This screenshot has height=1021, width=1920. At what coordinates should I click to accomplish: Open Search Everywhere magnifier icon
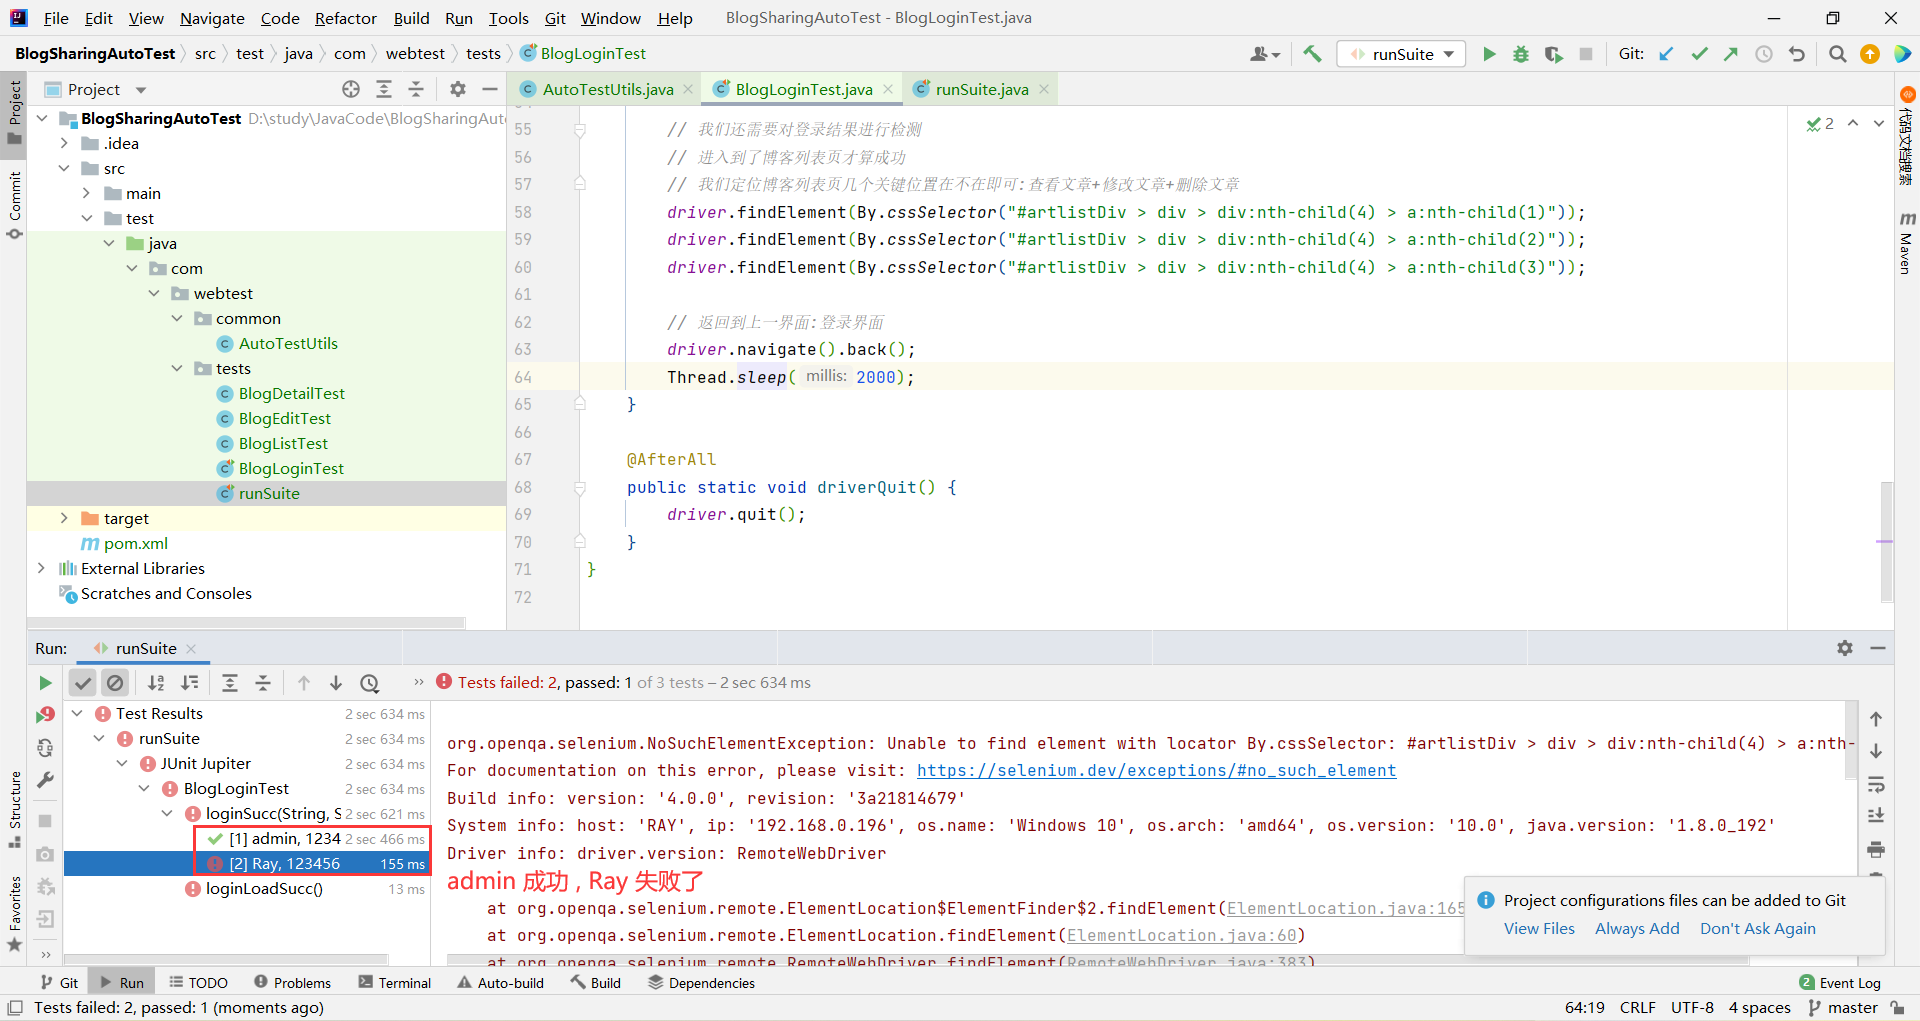click(1837, 54)
